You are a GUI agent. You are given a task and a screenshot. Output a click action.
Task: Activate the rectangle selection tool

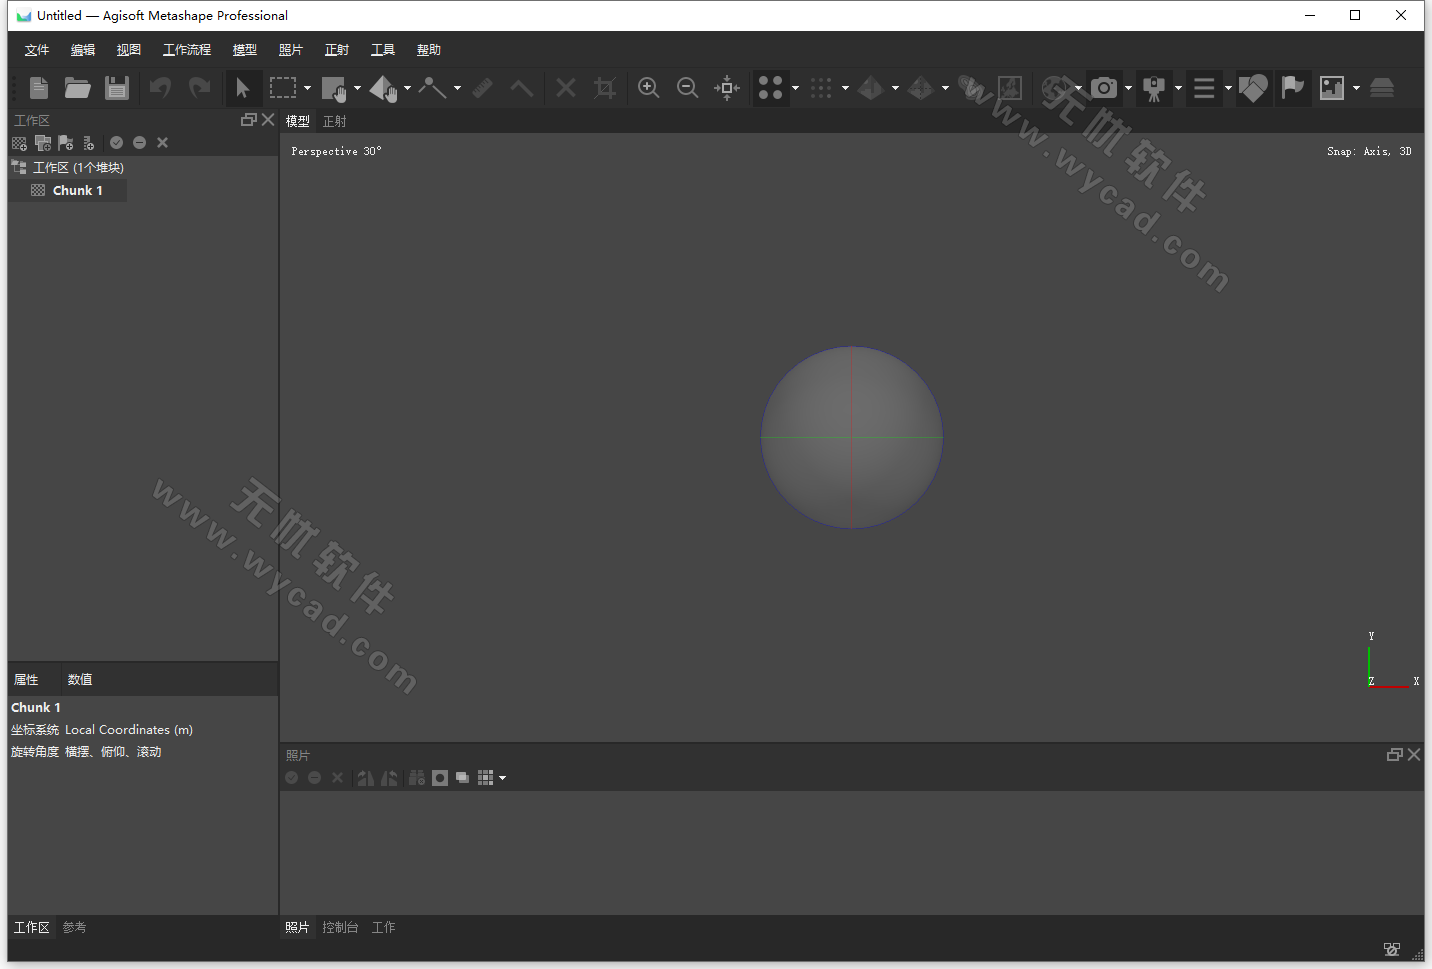[282, 88]
